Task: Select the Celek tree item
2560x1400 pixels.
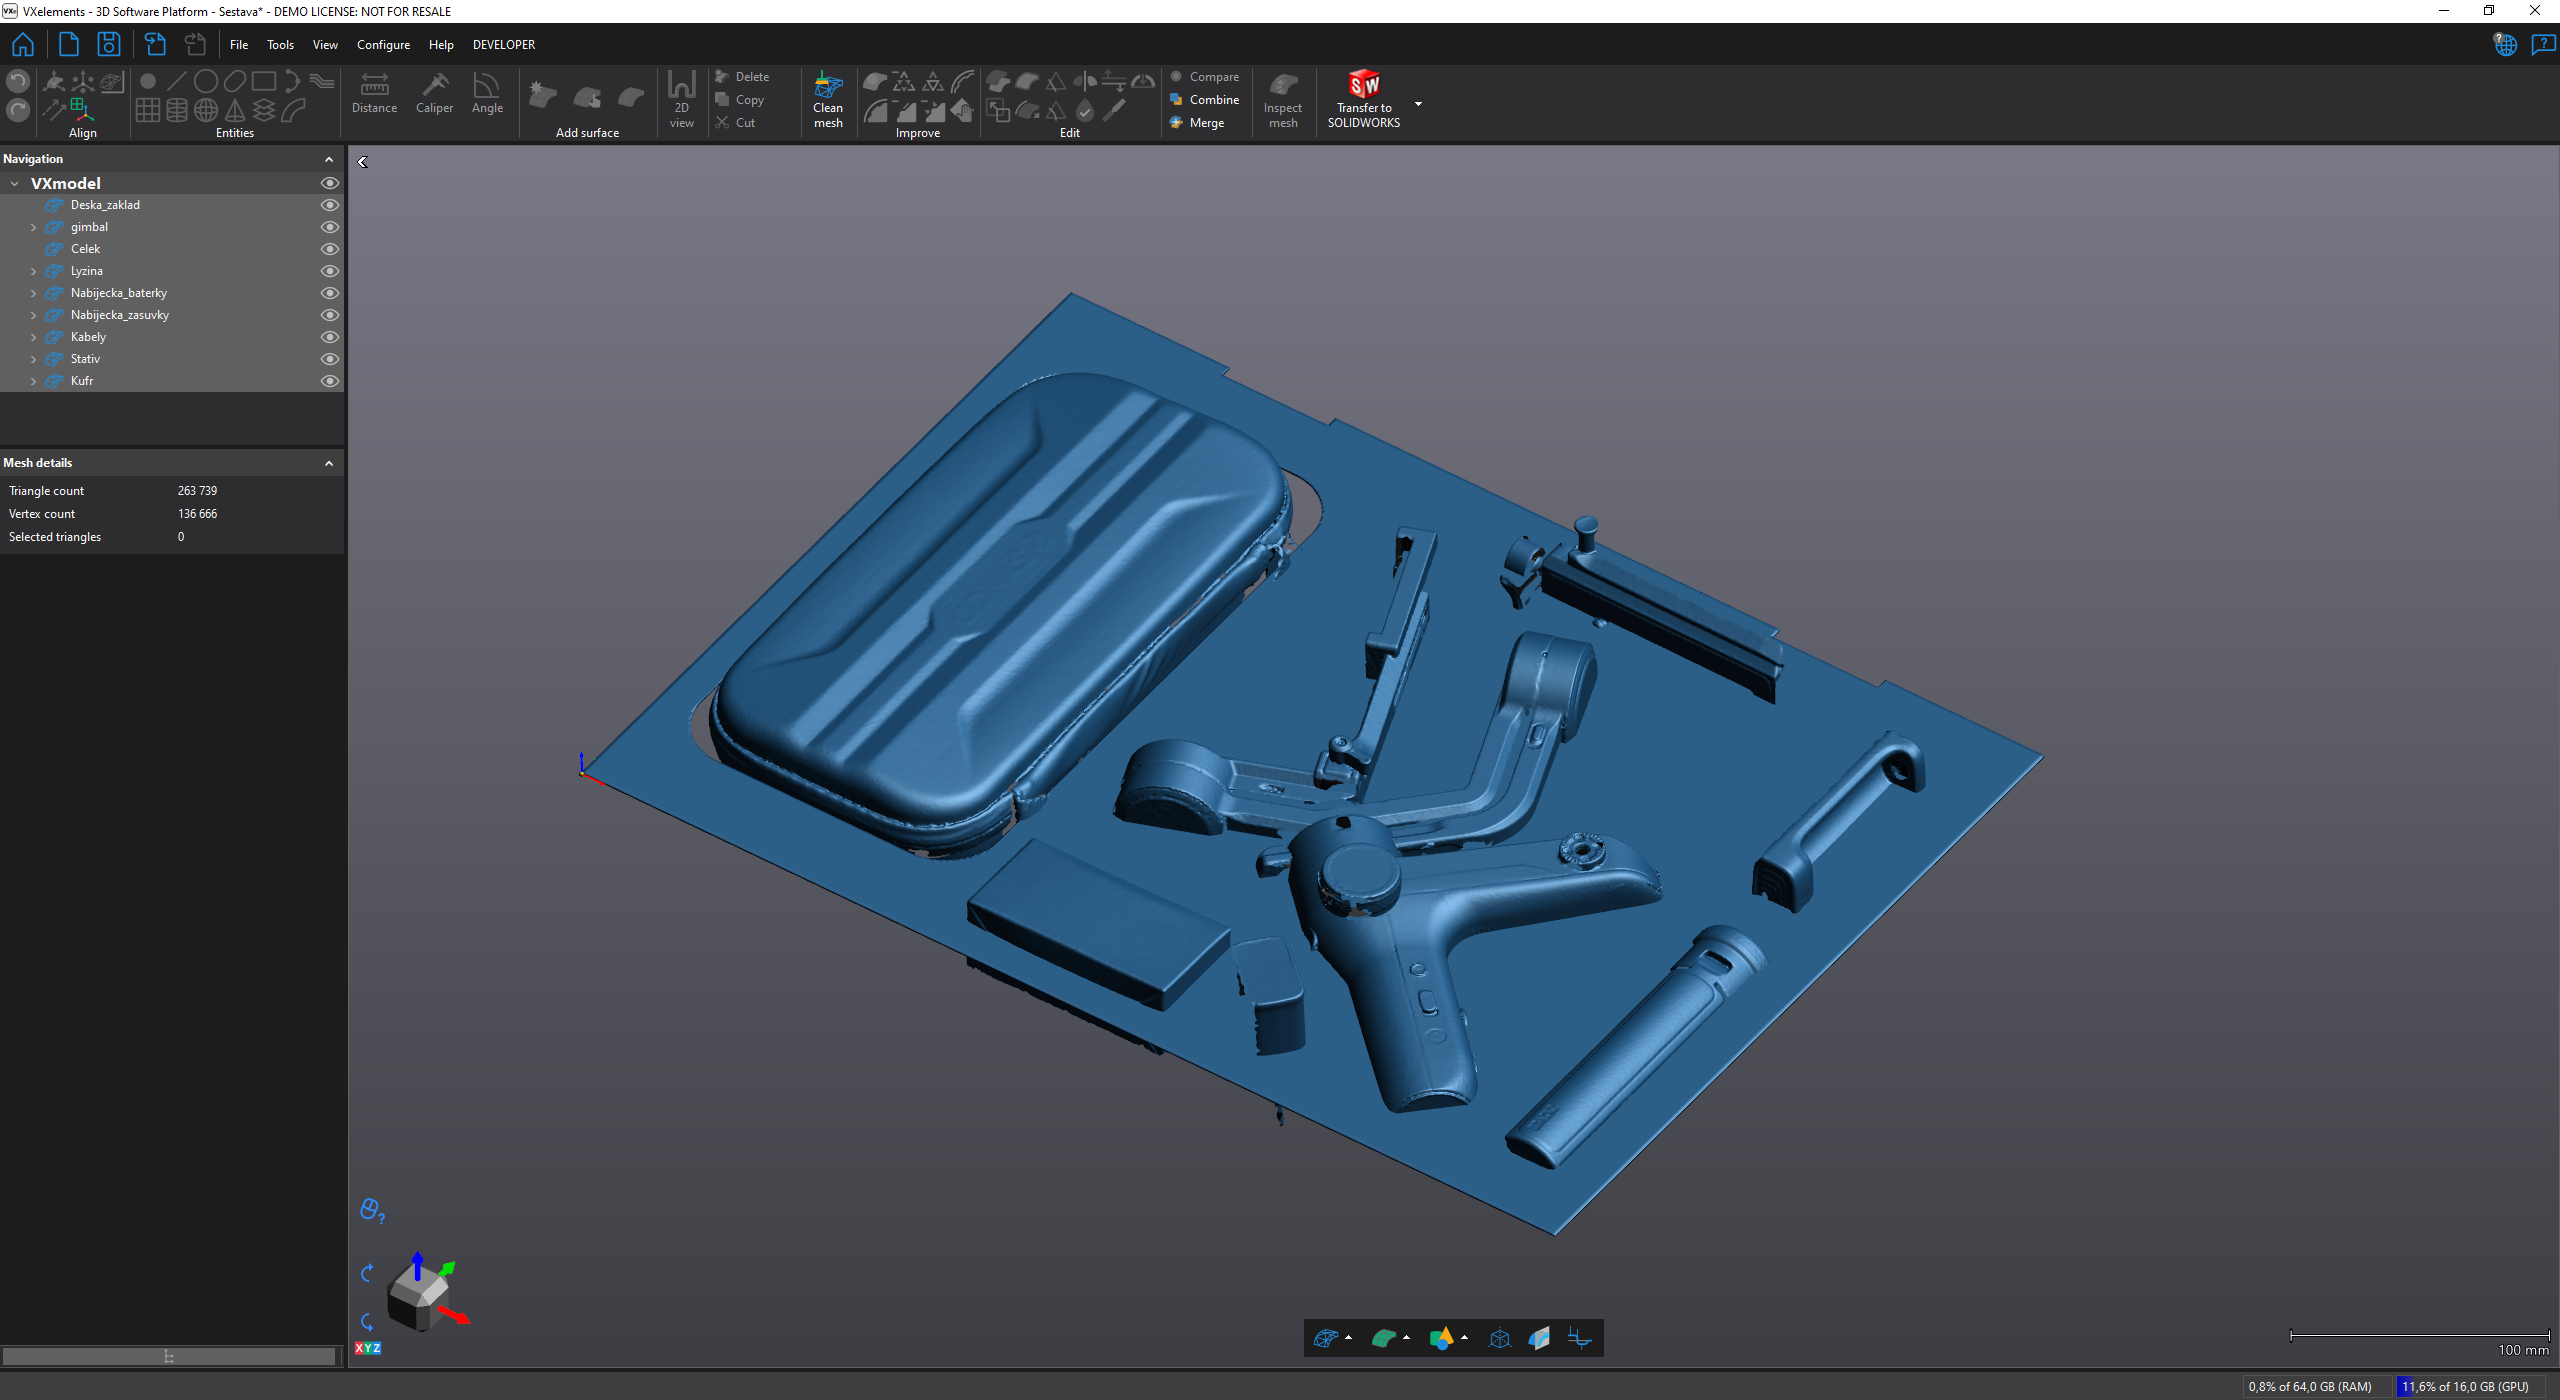Action: coord(85,249)
